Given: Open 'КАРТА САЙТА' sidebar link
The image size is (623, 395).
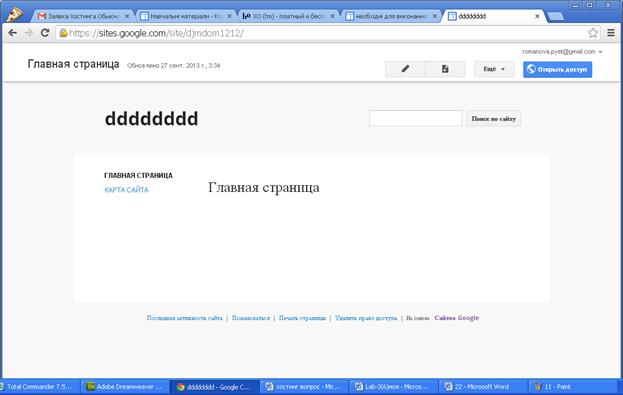Looking at the screenshot, I should point(126,190).
